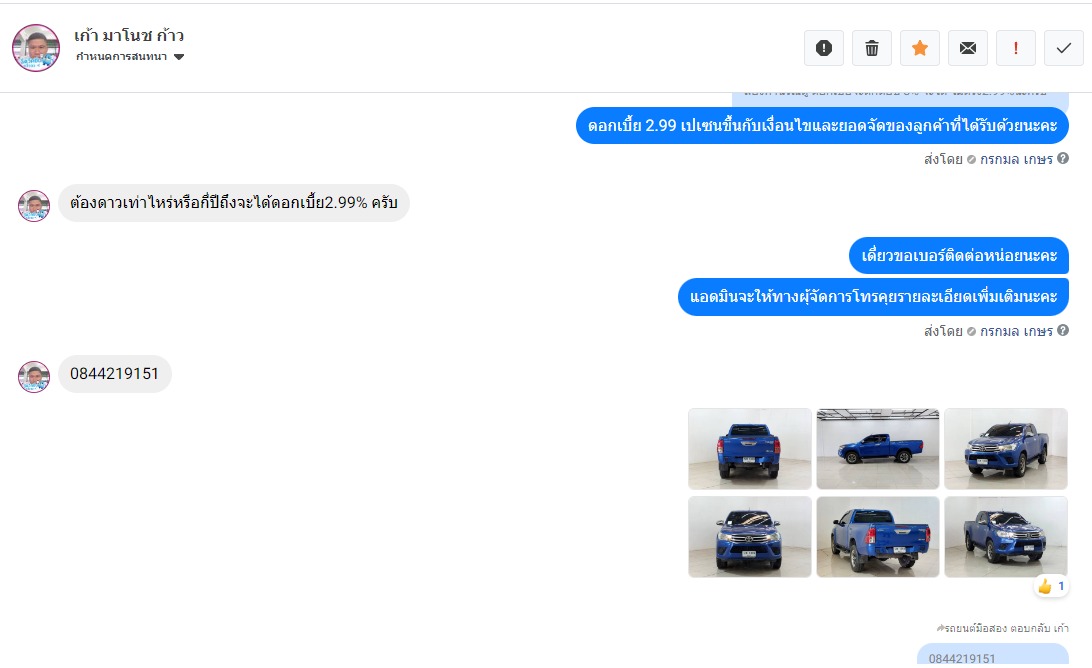Open blue pickup rear-view photo

[x=750, y=449]
